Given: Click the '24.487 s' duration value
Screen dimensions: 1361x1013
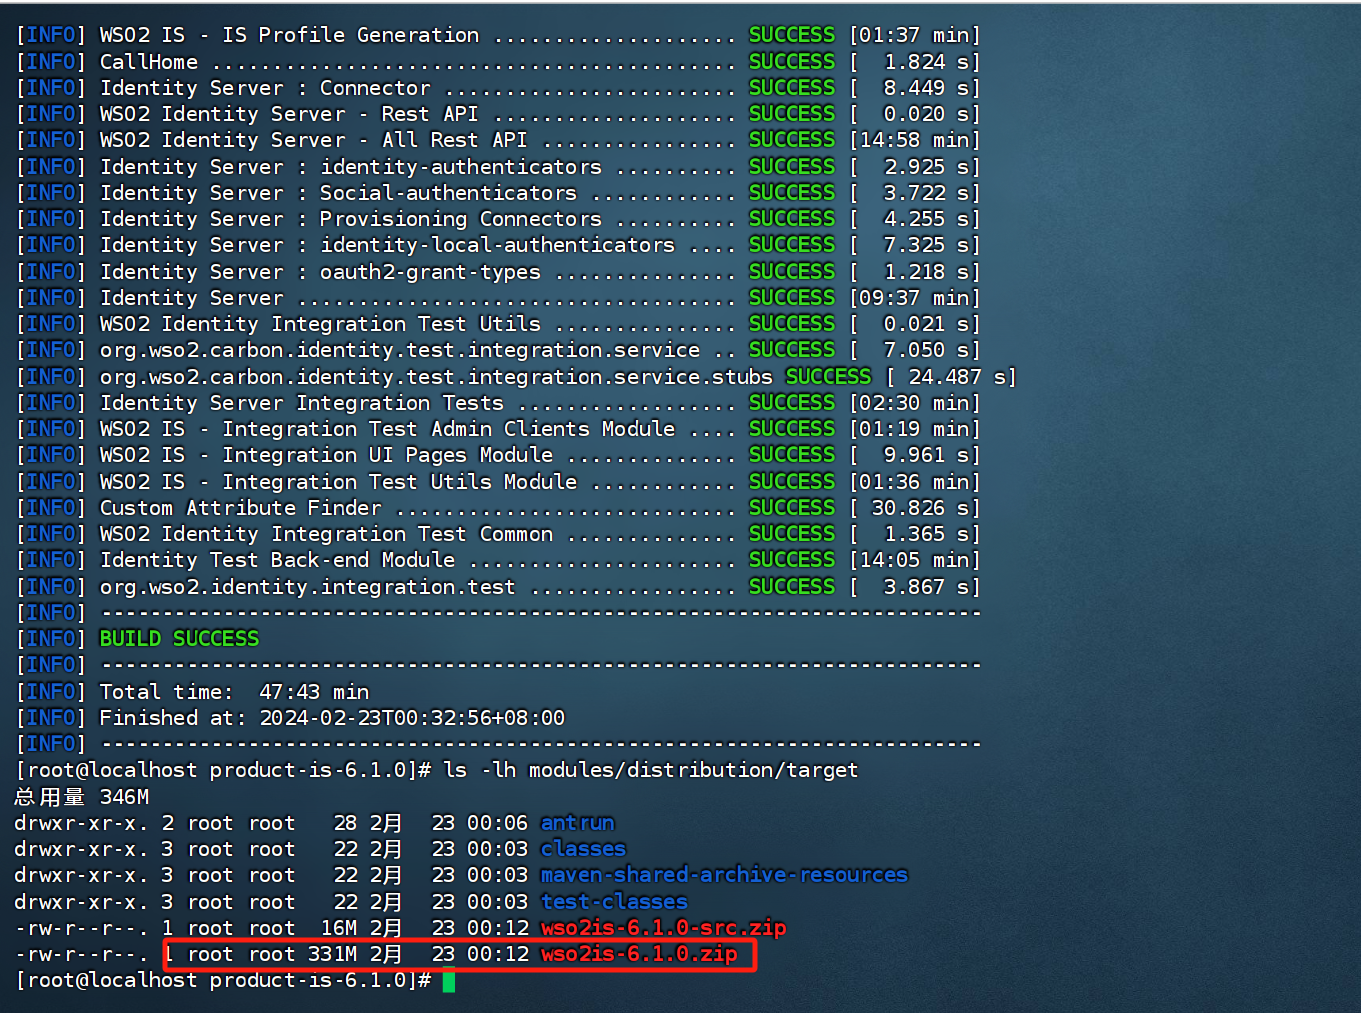Looking at the screenshot, I should 957,377.
